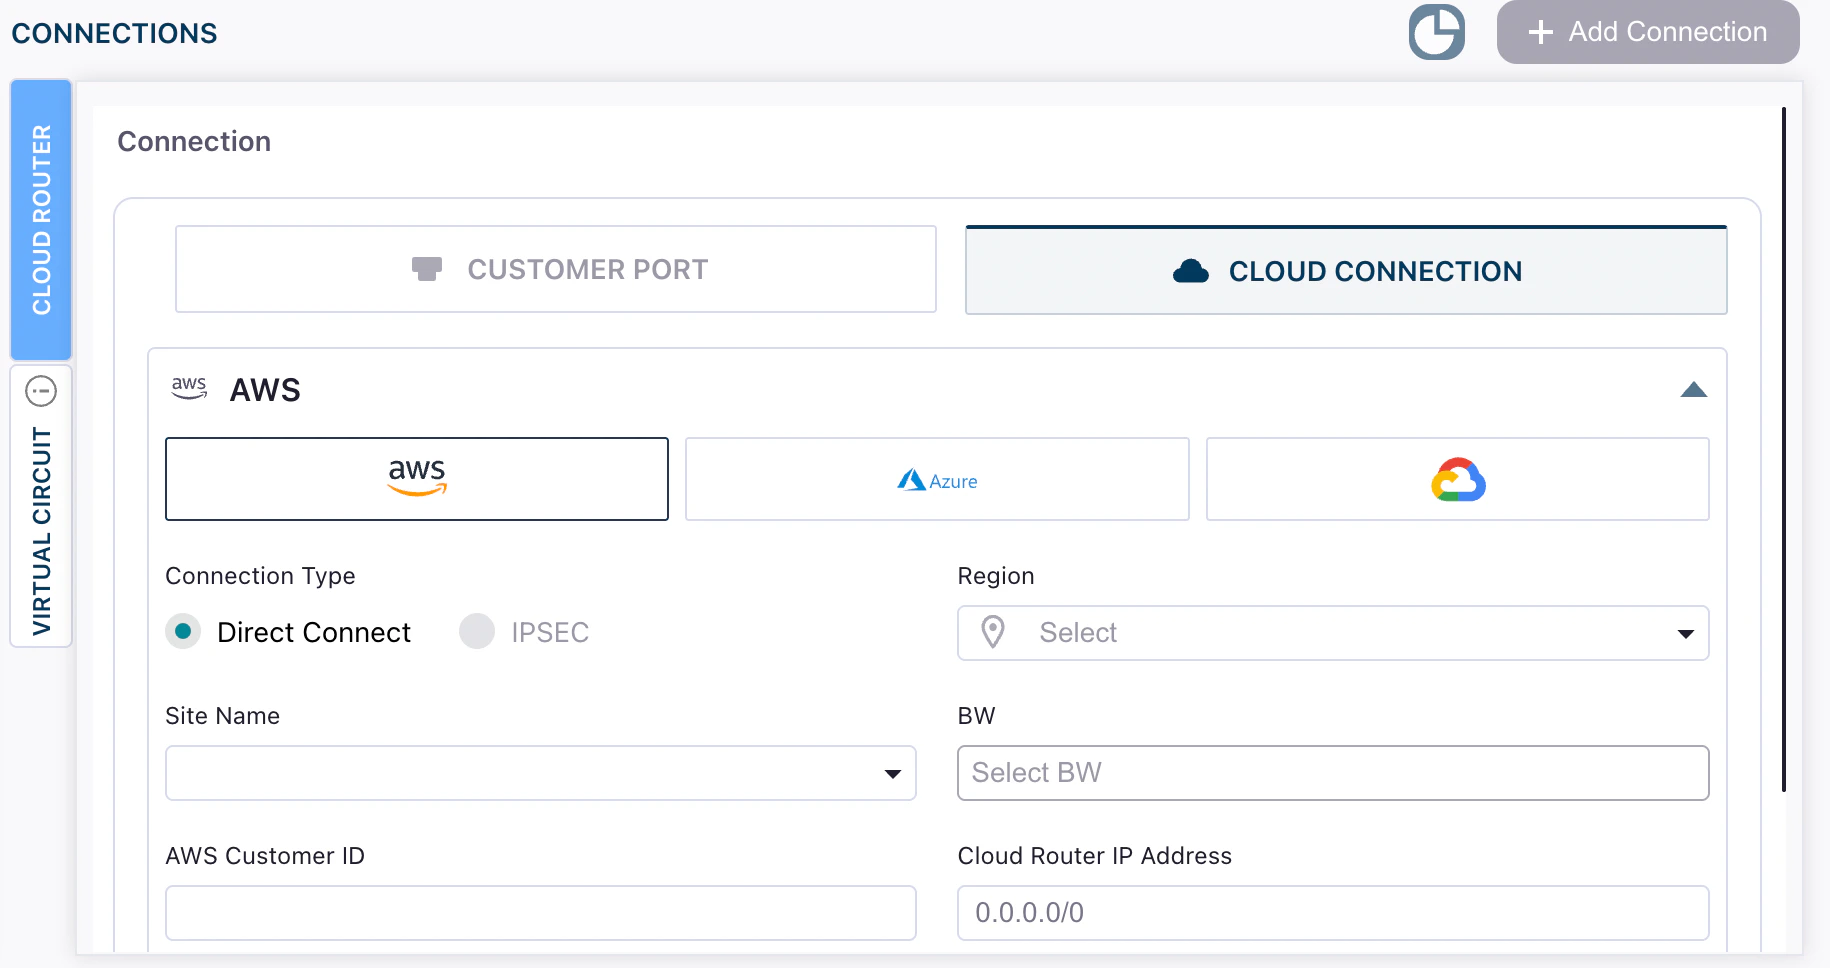The width and height of the screenshot is (1830, 968).
Task: Click the 'Cloud Router IP Address' label
Action: [x=1095, y=856]
